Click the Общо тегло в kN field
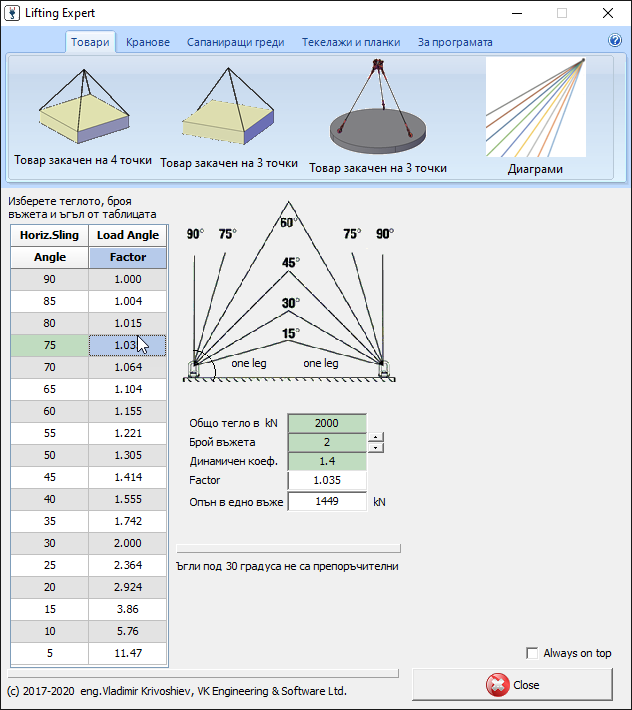Screen dimensions: 632x710 tap(327, 423)
